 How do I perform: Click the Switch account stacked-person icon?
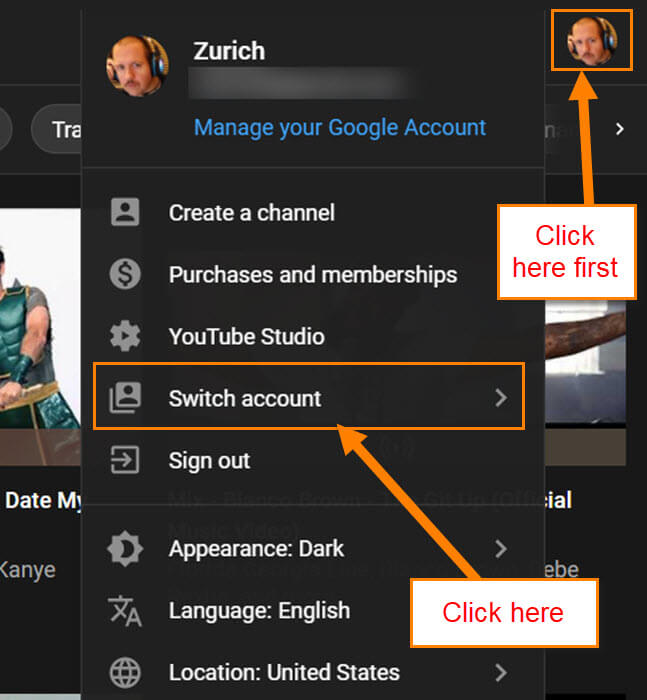(x=125, y=397)
